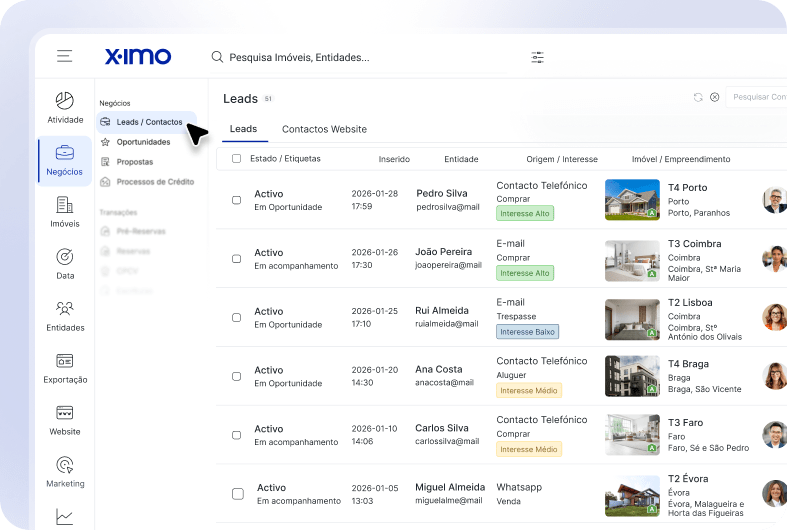This screenshot has height=530, width=787.
Task: Tick the checkbox for Carlos Silva's lead
Action: (x=236, y=435)
